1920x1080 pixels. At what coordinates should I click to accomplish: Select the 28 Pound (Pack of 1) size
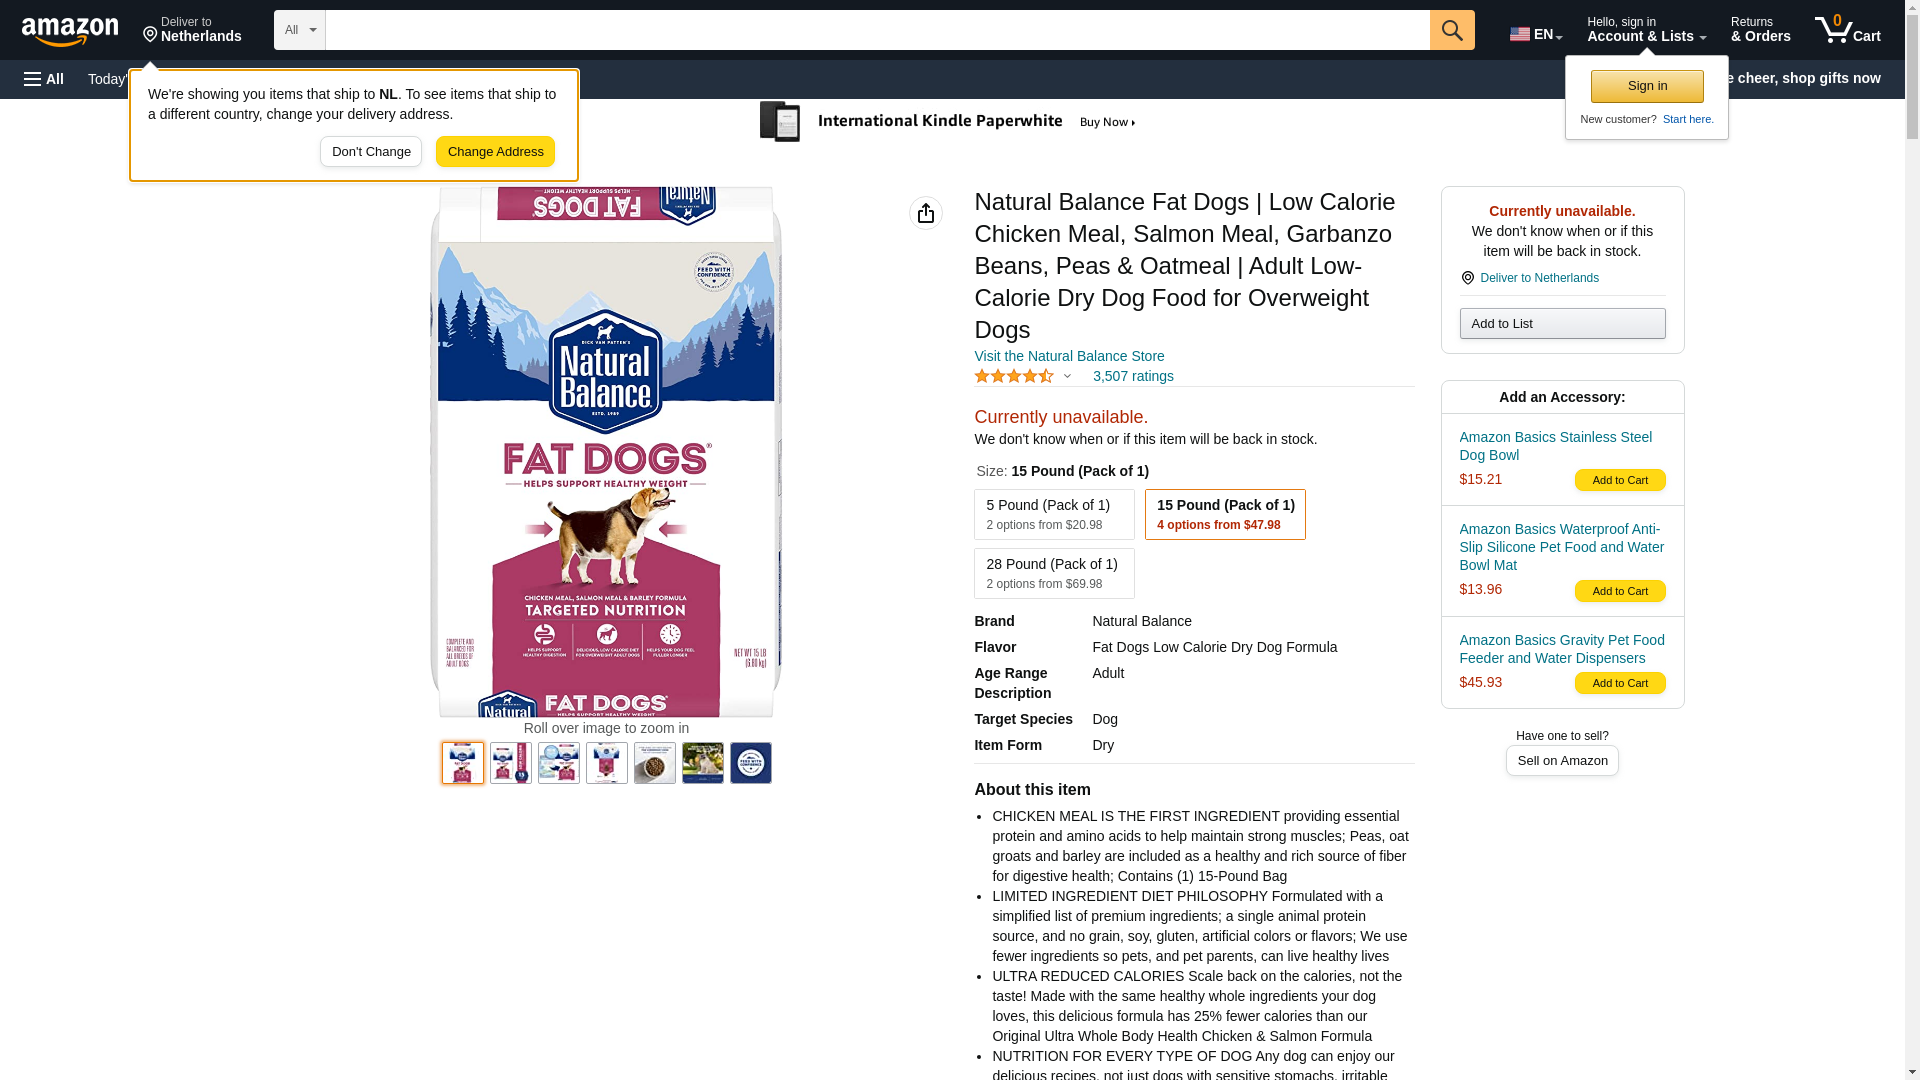(1054, 573)
